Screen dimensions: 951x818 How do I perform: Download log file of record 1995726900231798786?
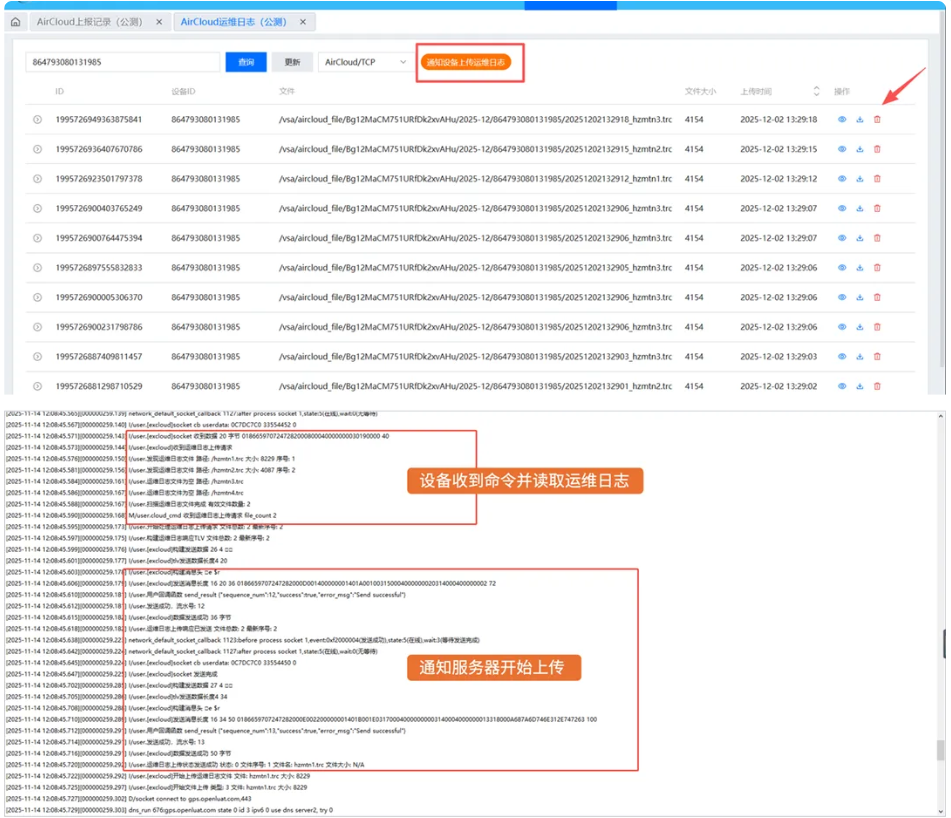click(x=859, y=327)
